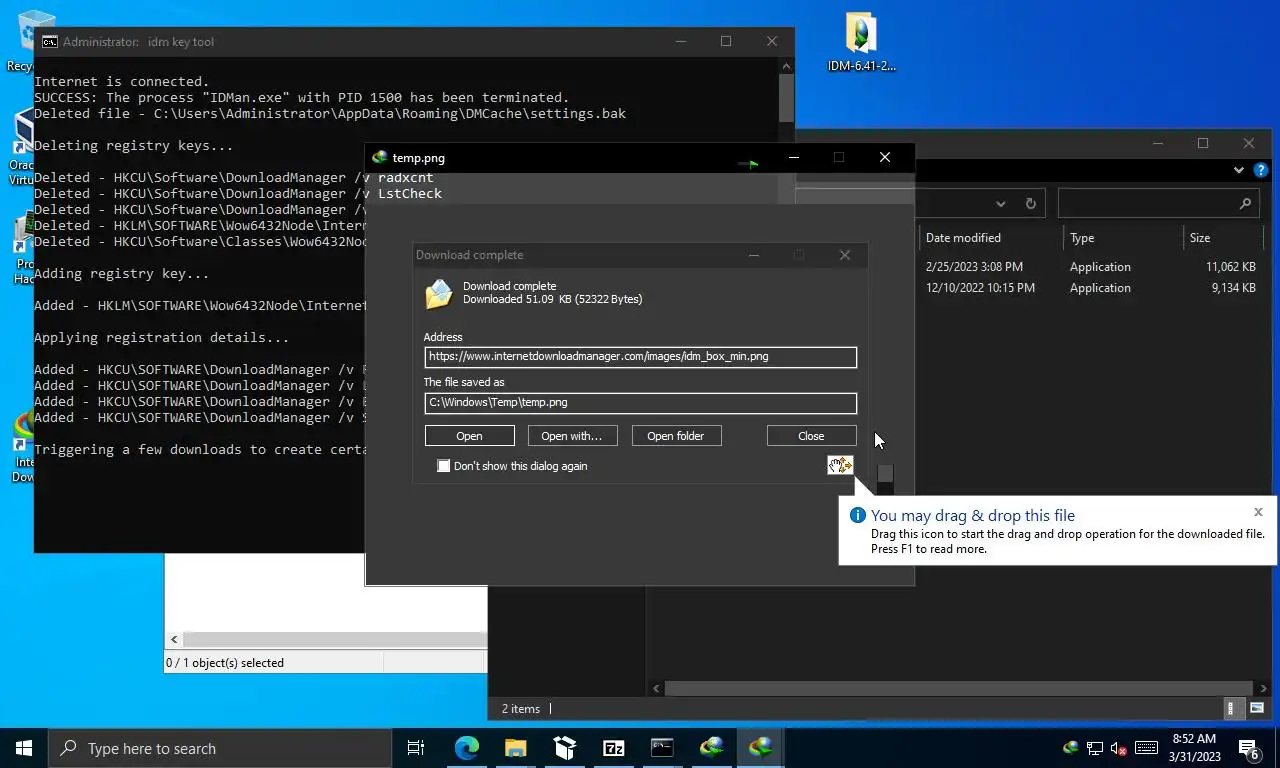Open Microsoft Edge from the taskbar
Viewport: 1280px width, 768px height.
click(466, 748)
